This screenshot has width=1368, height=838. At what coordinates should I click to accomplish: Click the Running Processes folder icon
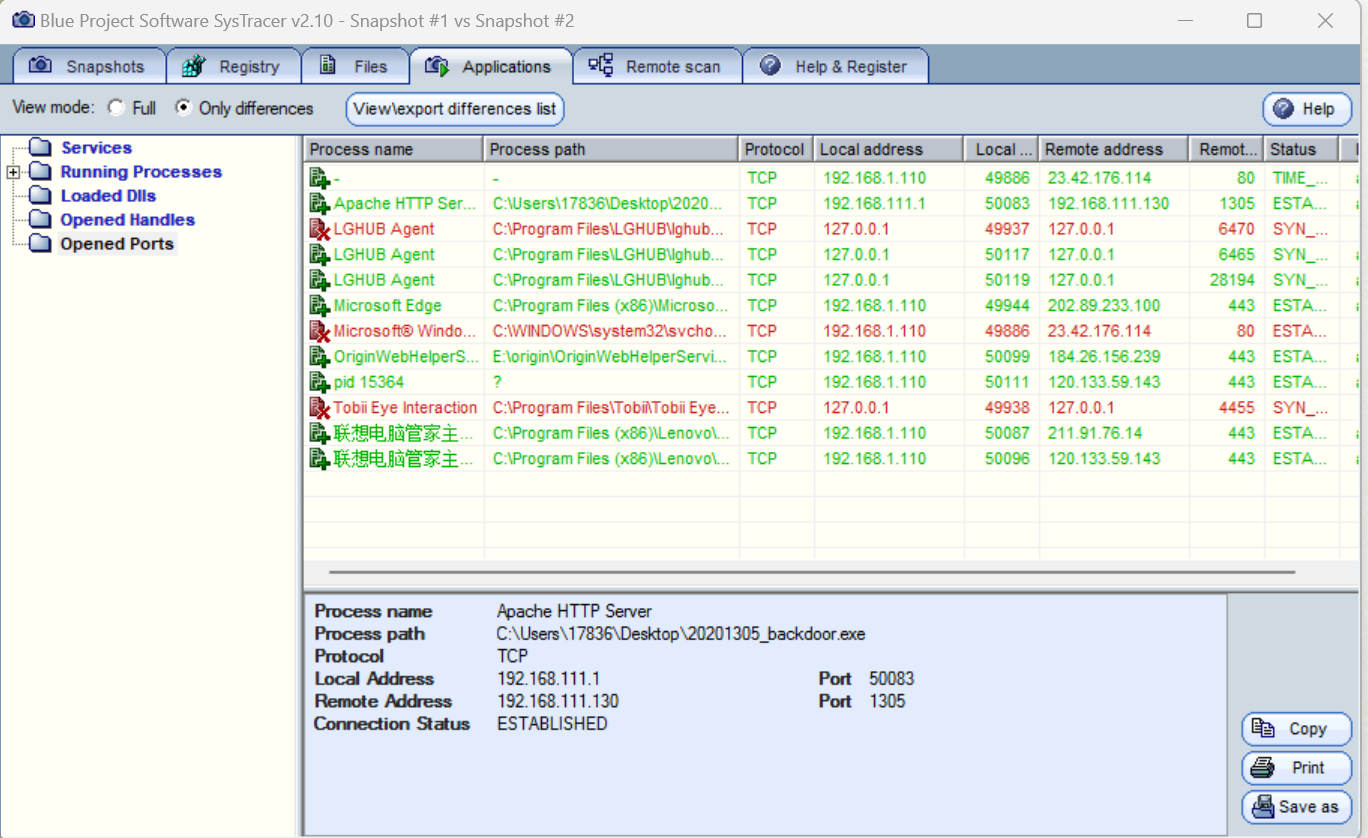point(40,171)
